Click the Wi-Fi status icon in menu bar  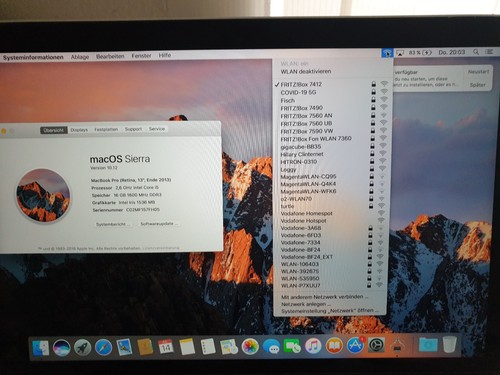click(x=387, y=53)
